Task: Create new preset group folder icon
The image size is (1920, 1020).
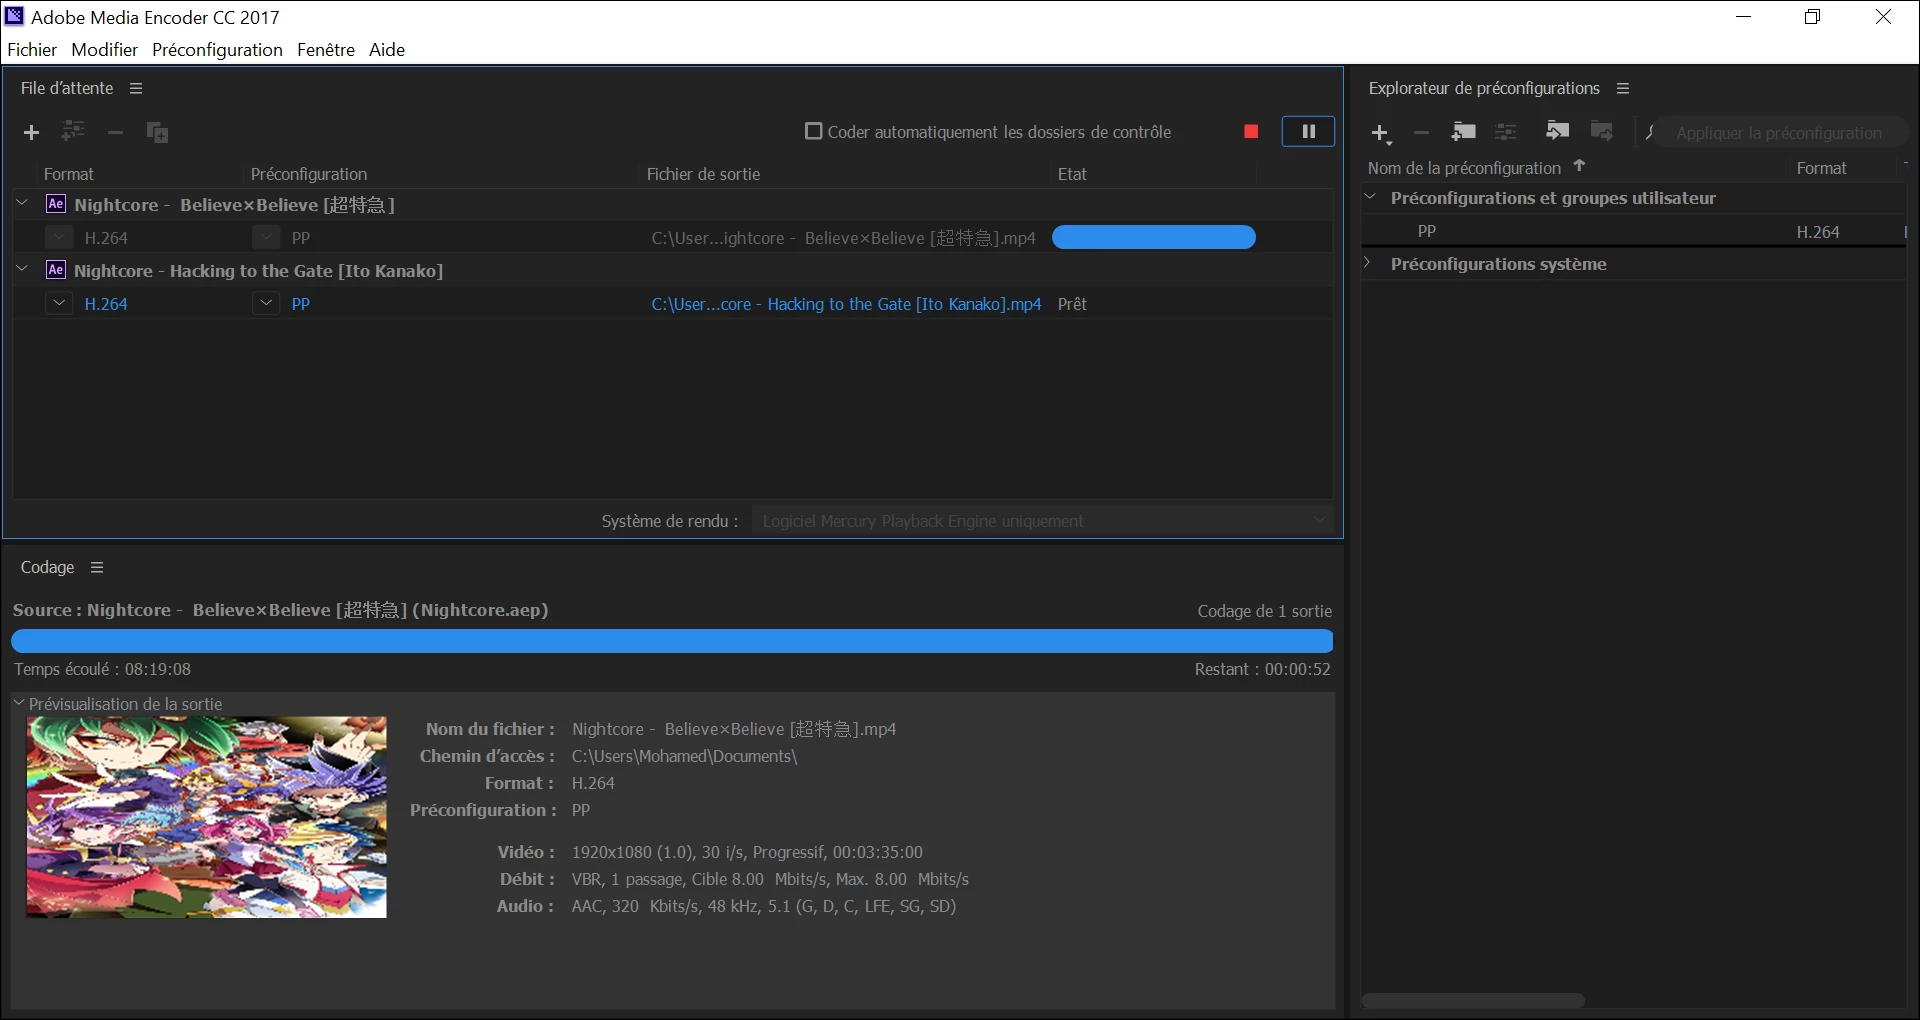Action: pyautogui.click(x=1464, y=131)
